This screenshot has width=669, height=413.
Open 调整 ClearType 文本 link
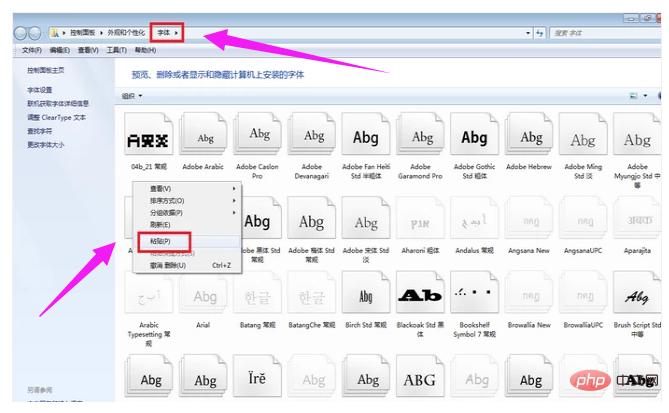coord(56,117)
